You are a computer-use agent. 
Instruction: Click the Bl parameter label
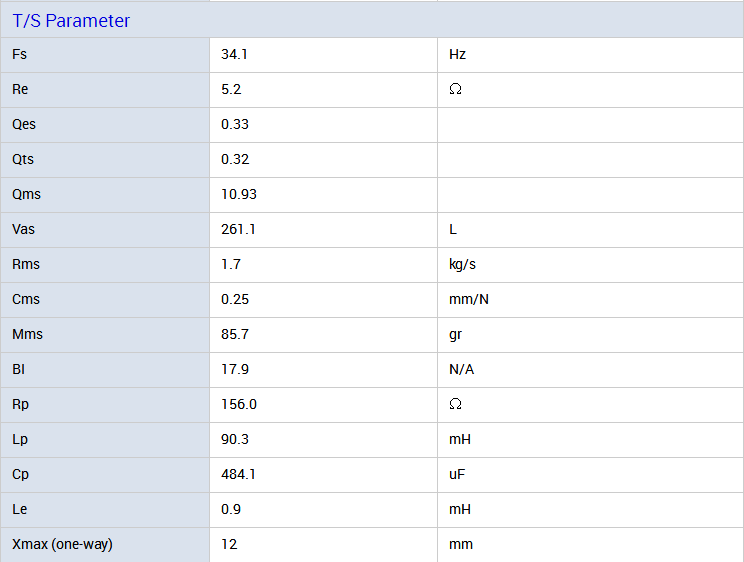coord(18,369)
